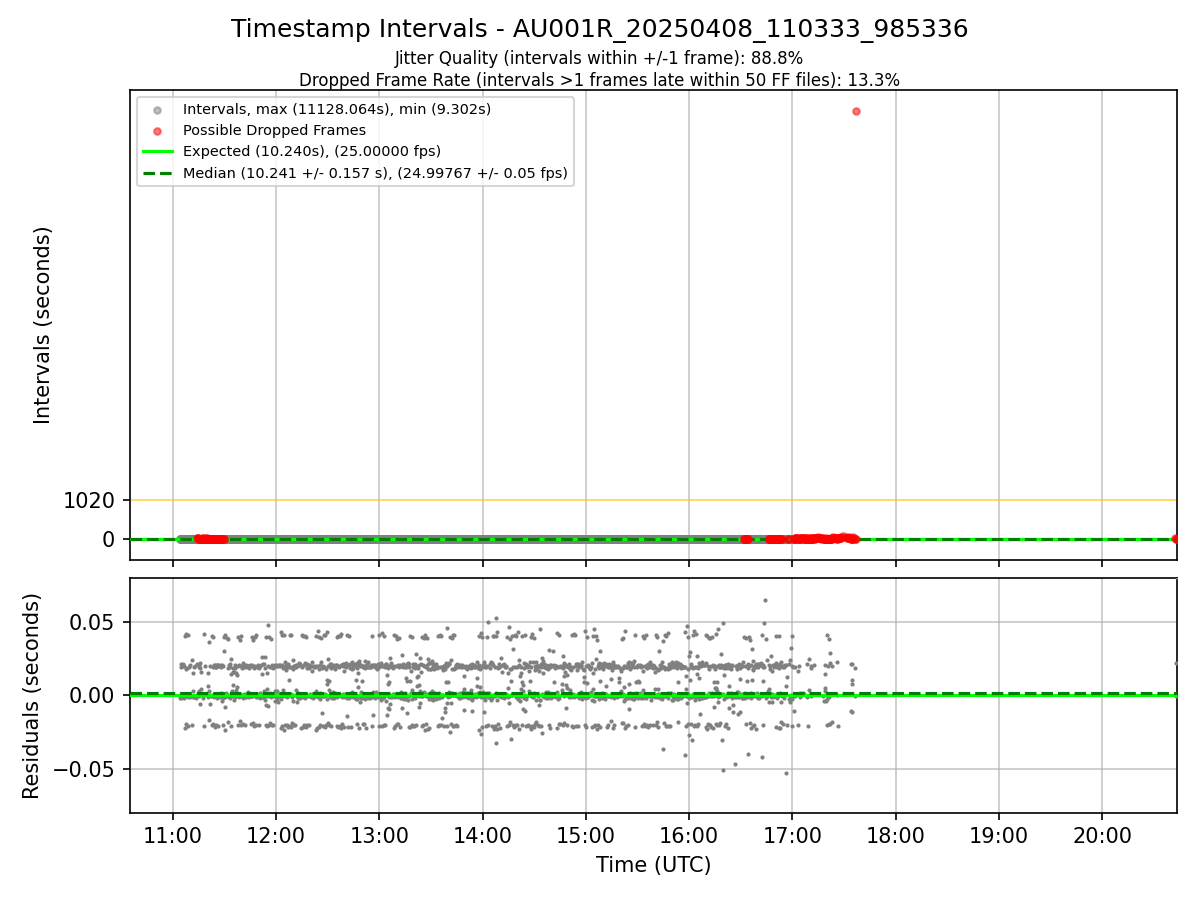1200x900 pixels.
Task: Click the legend entry 'Intervals, max (11128.064s), min (9.302s)'
Action: 337,109
